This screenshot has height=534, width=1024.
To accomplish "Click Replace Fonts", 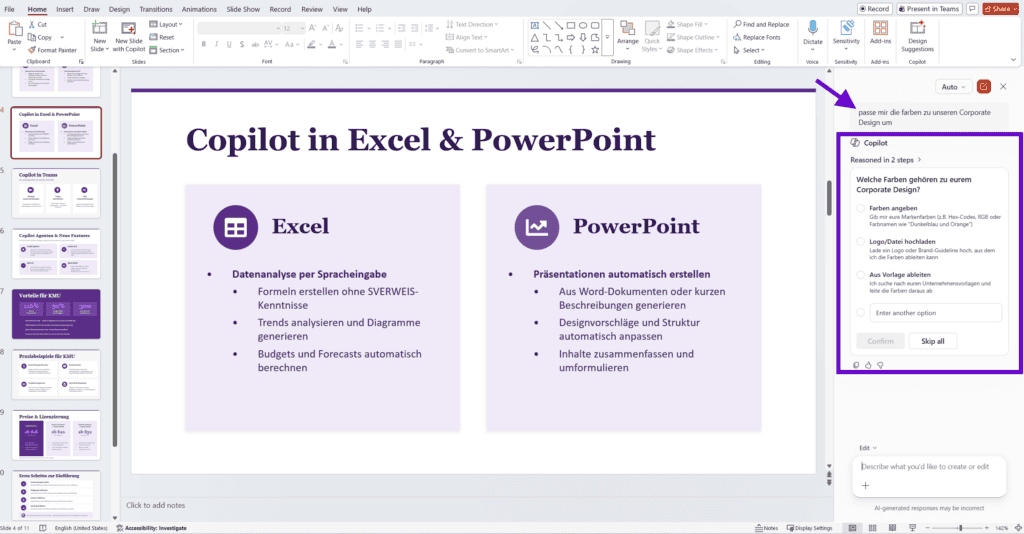I will point(757,37).
